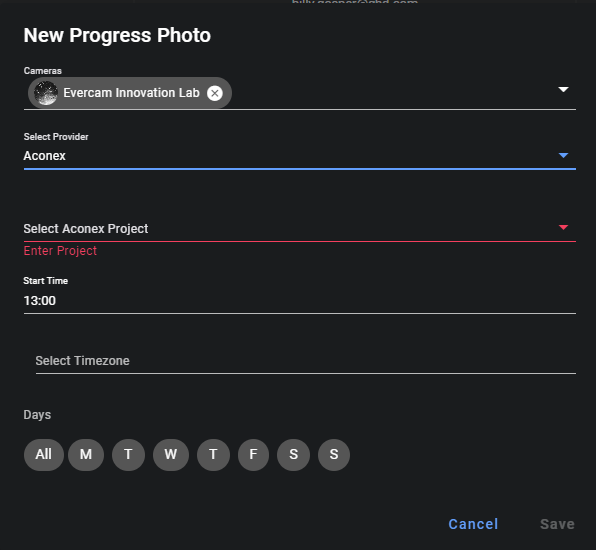Toggle the M (Monday) day chip
The image size is (596, 550).
tap(86, 455)
